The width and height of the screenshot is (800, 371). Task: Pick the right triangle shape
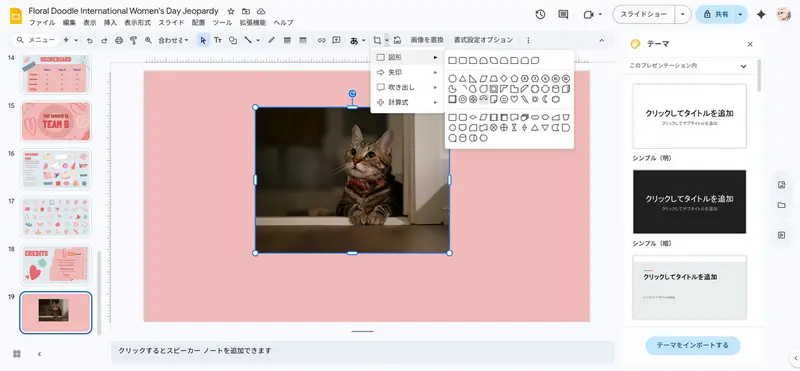(x=473, y=79)
